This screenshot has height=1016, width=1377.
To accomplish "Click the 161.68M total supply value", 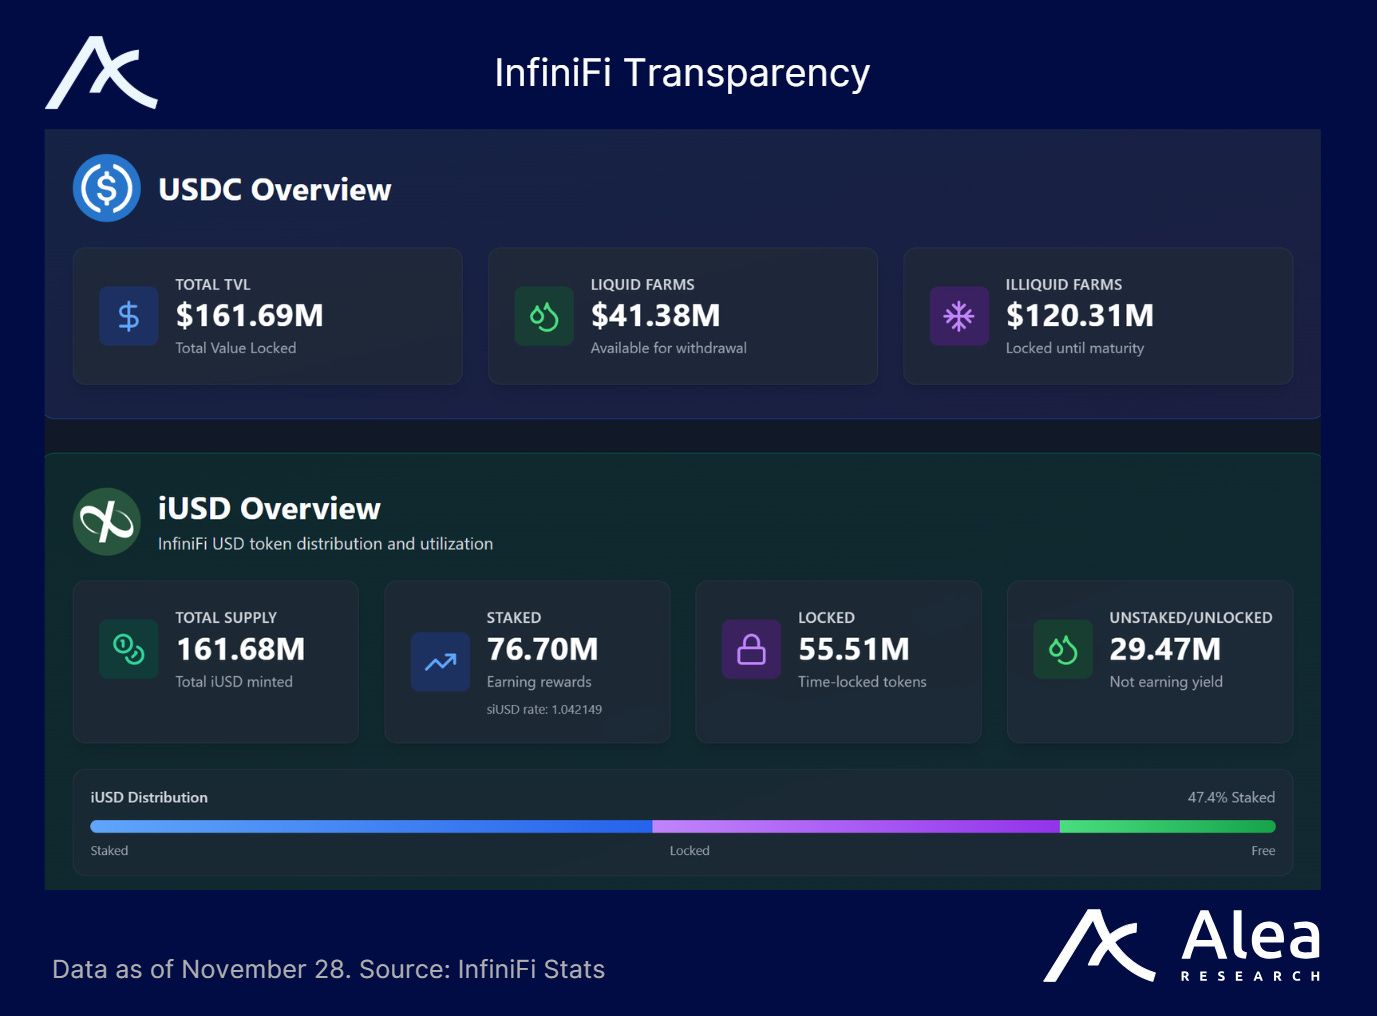I will click(x=240, y=649).
